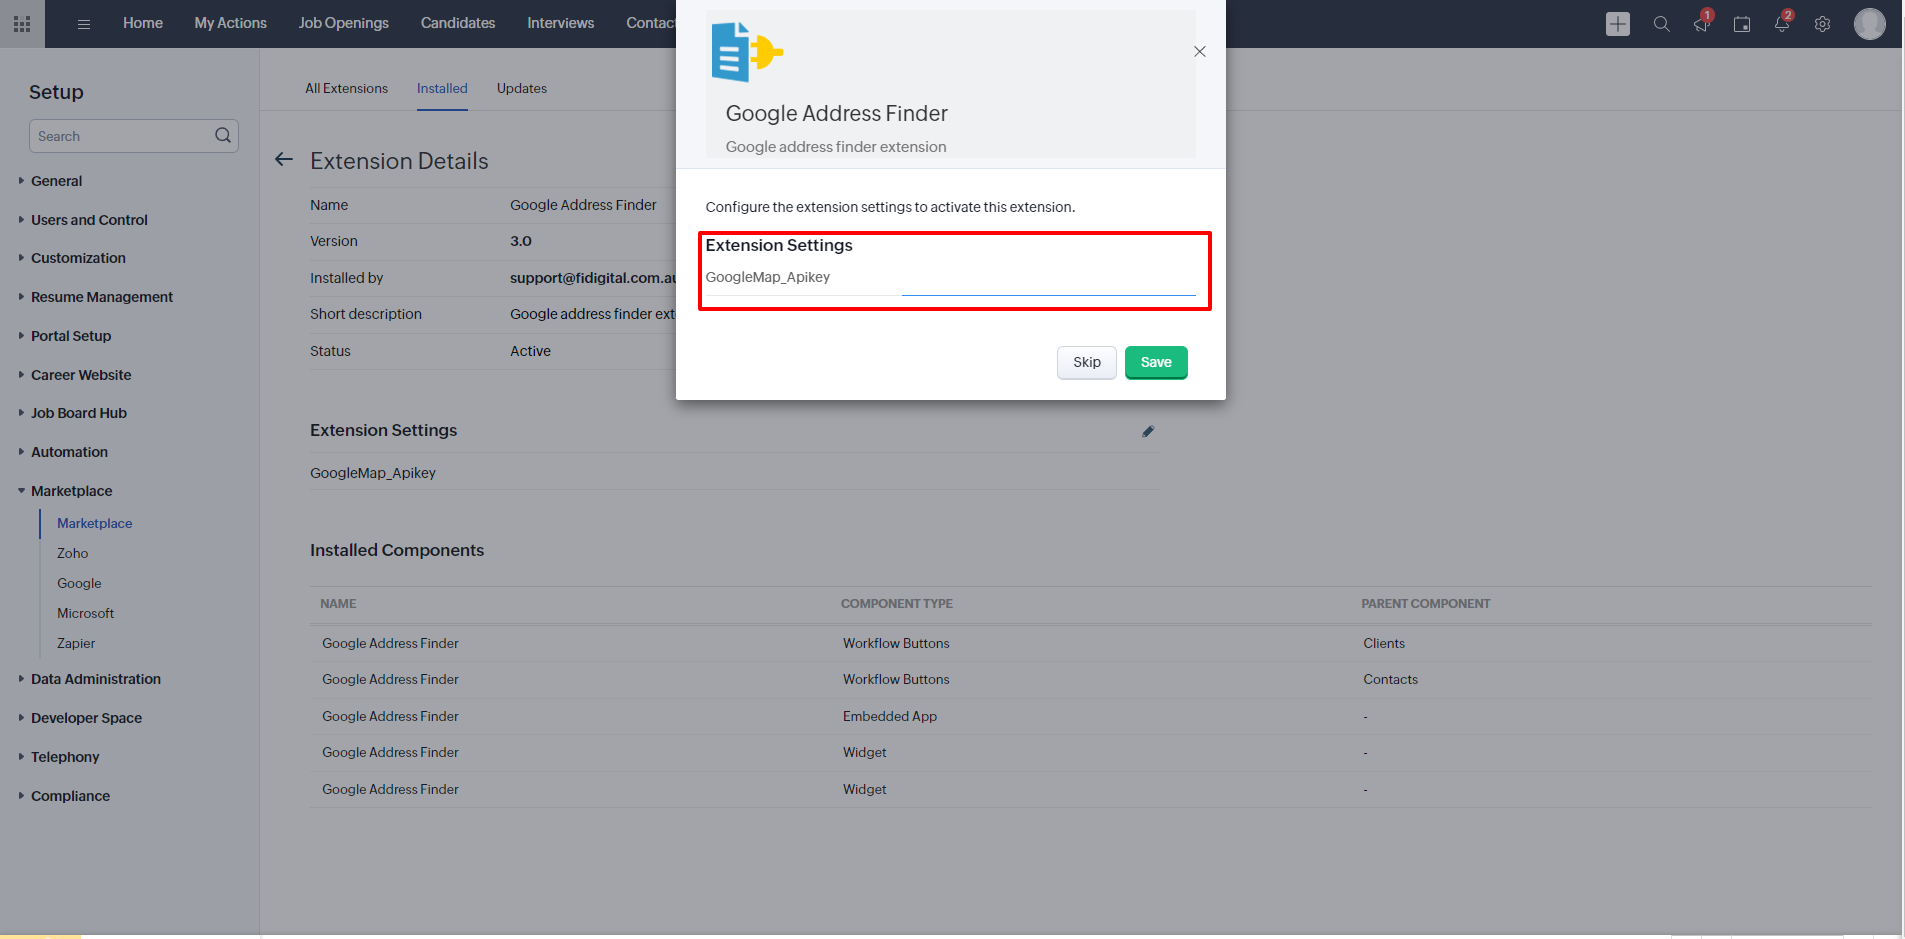
Task: Expand the Automation section
Action: tap(69, 452)
